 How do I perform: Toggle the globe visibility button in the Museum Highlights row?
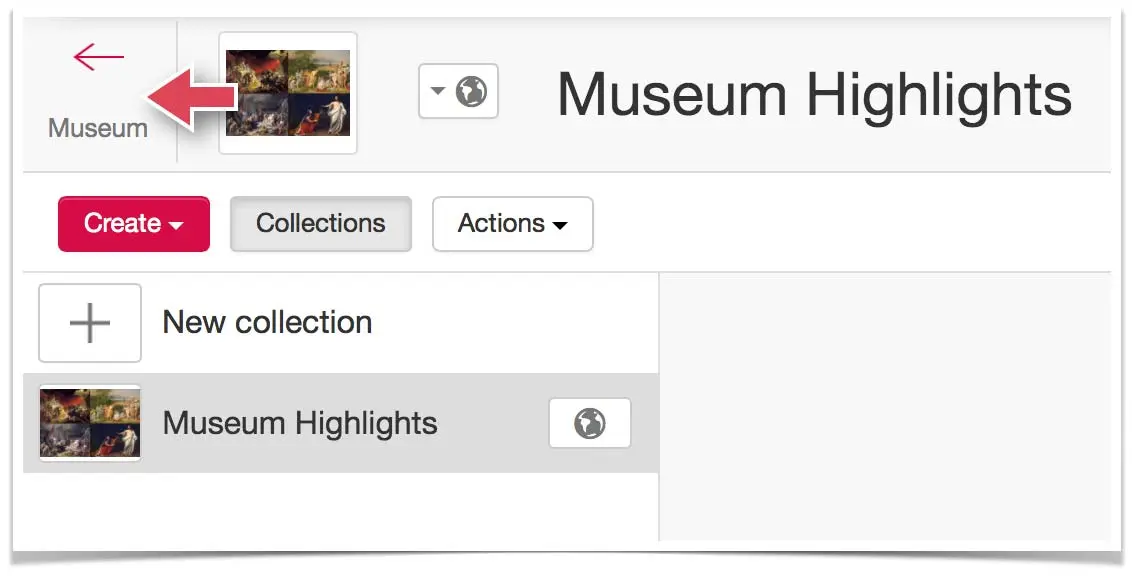pyautogui.click(x=590, y=423)
